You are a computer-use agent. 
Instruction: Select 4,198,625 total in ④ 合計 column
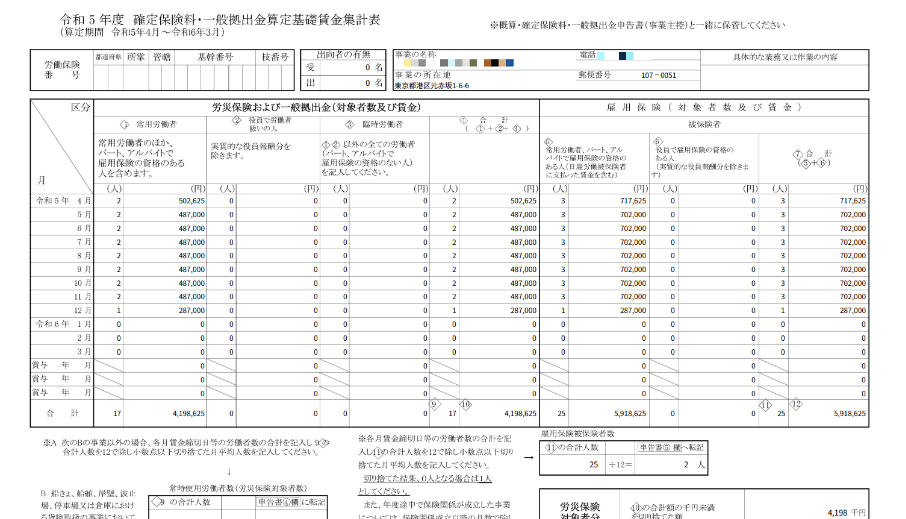click(x=521, y=414)
